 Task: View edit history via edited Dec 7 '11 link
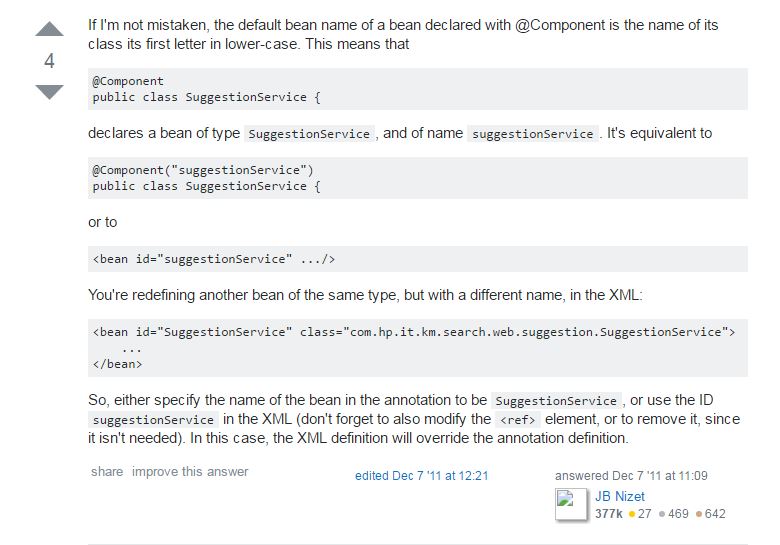tap(421, 476)
